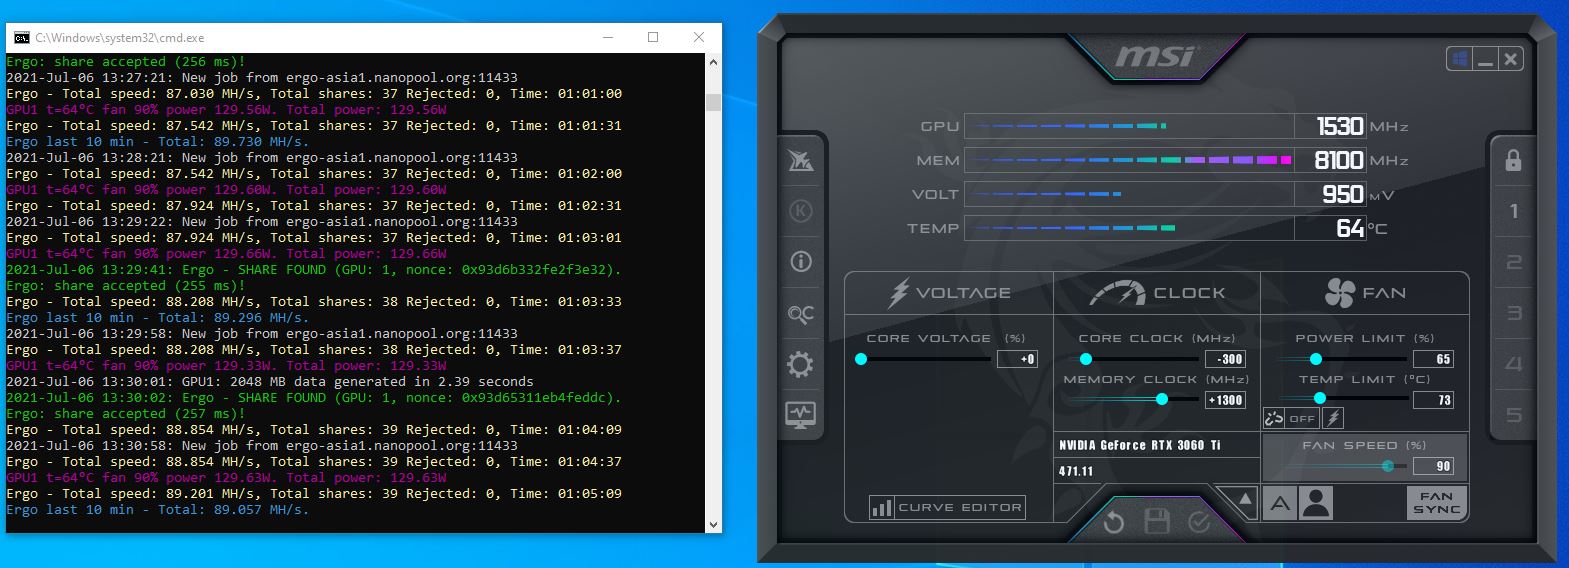Reset settings with the circular arrow icon
The height and width of the screenshot is (568, 1569).
point(1113,522)
